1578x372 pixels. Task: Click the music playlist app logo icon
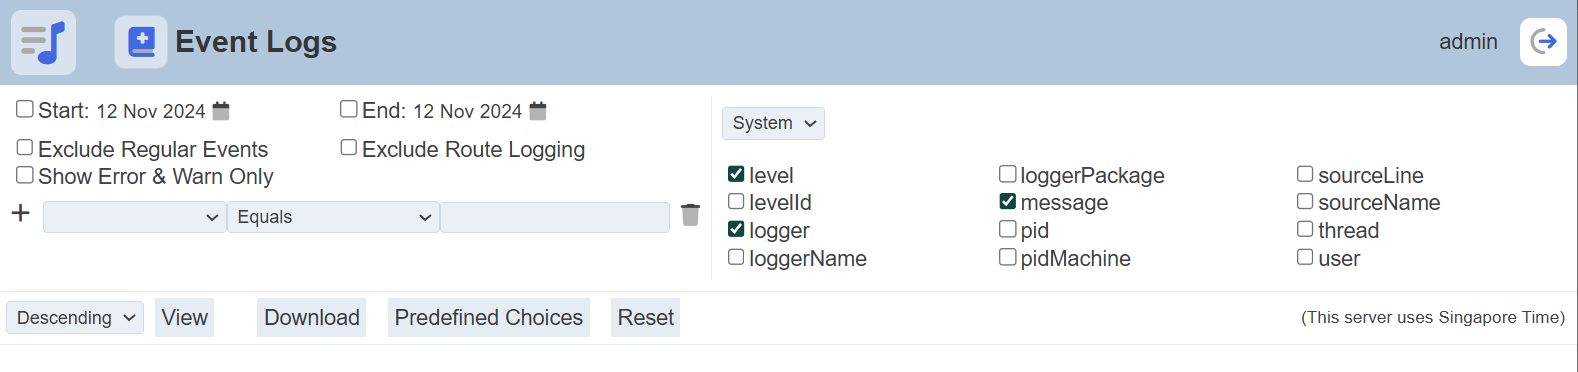click(43, 42)
